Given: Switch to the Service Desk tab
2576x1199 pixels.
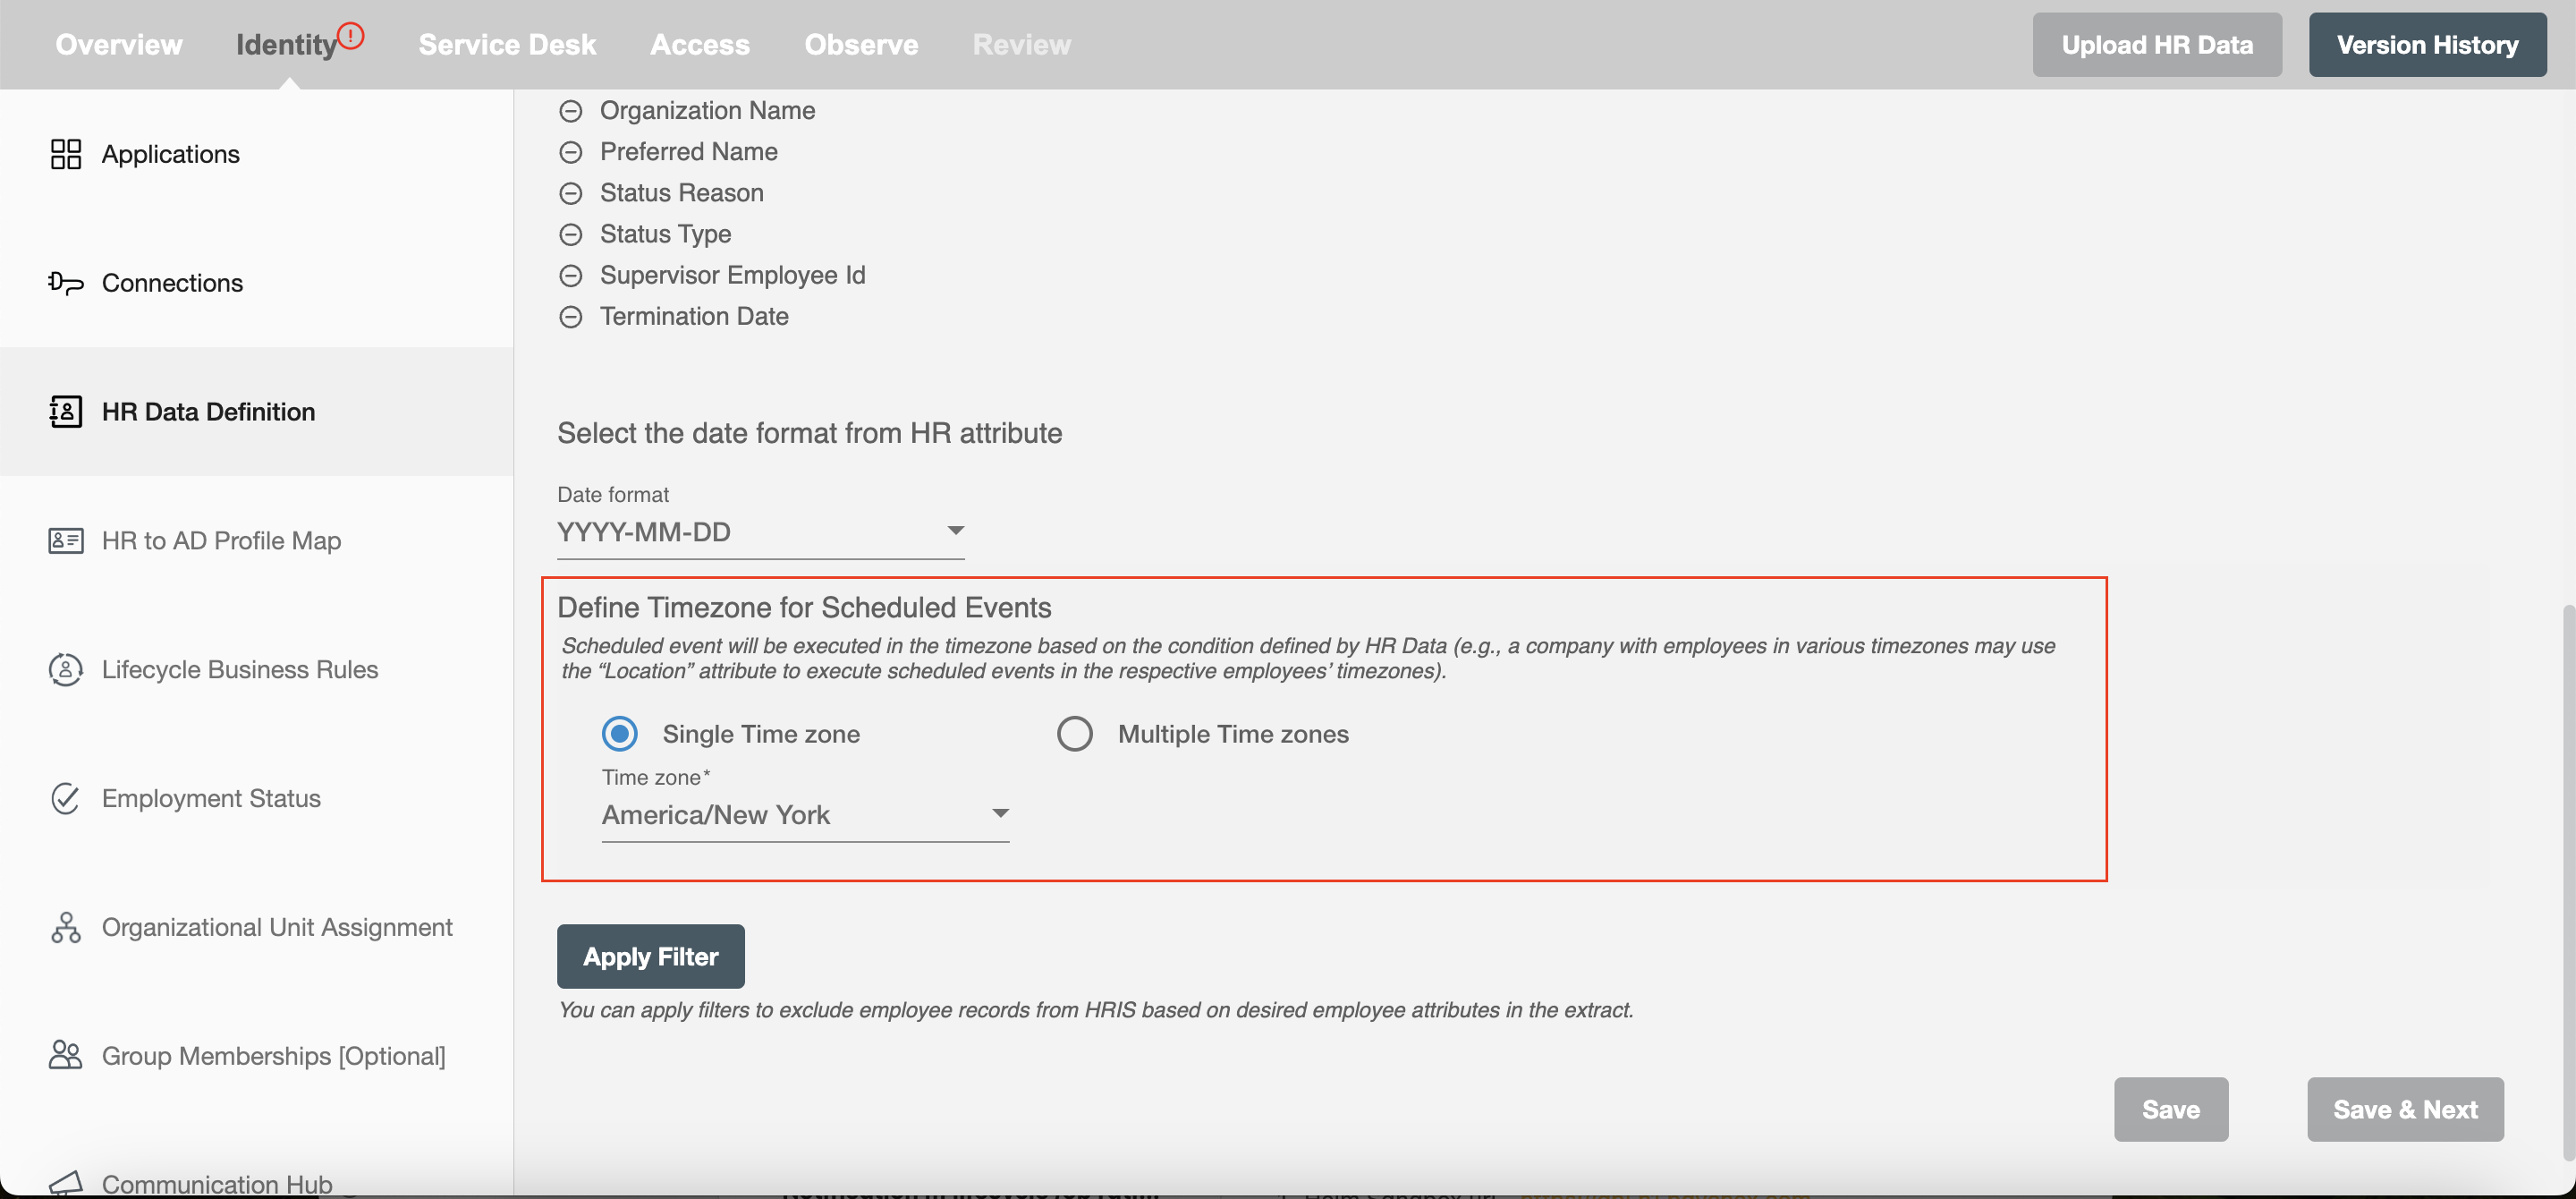Looking at the screenshot, I should (x=506, y=45).
